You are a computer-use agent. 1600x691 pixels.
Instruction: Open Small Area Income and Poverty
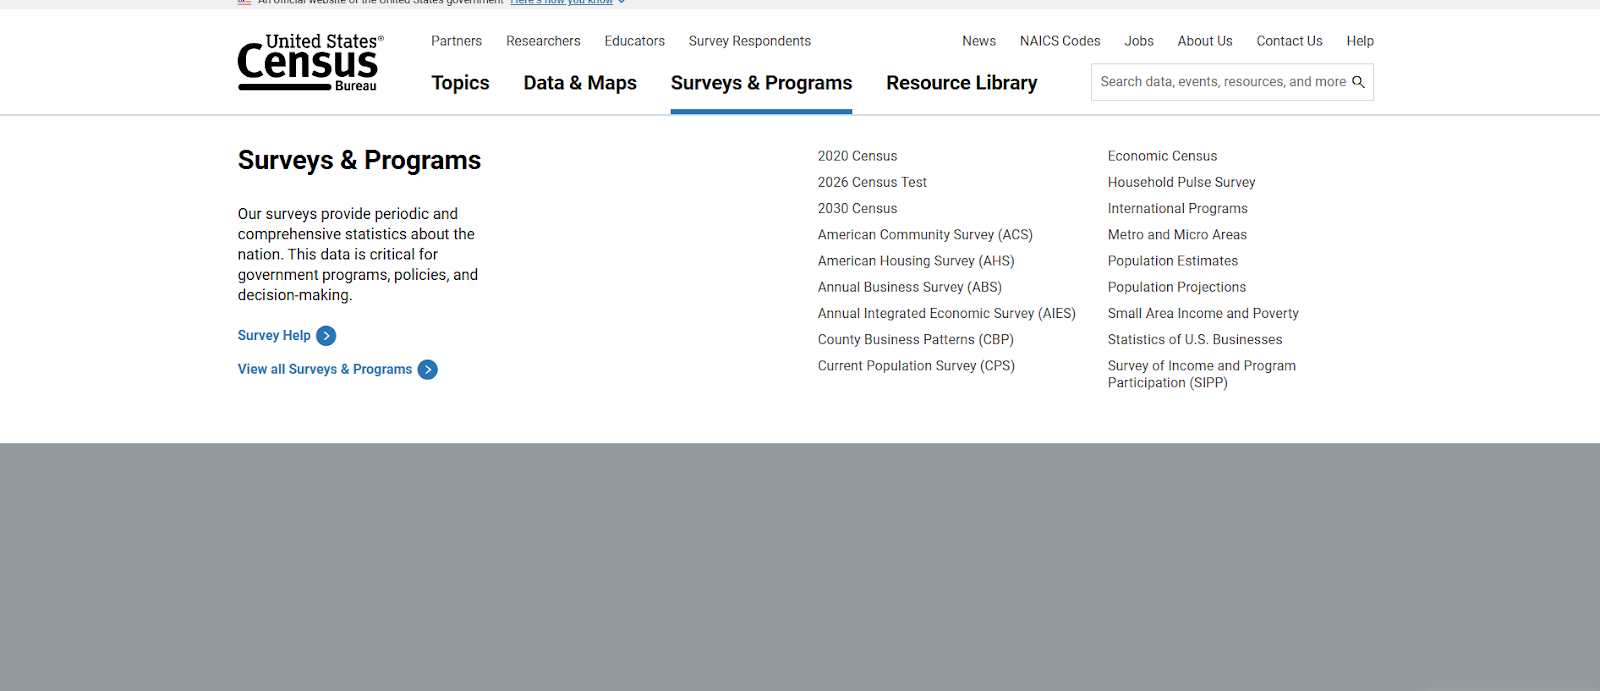1203,313
